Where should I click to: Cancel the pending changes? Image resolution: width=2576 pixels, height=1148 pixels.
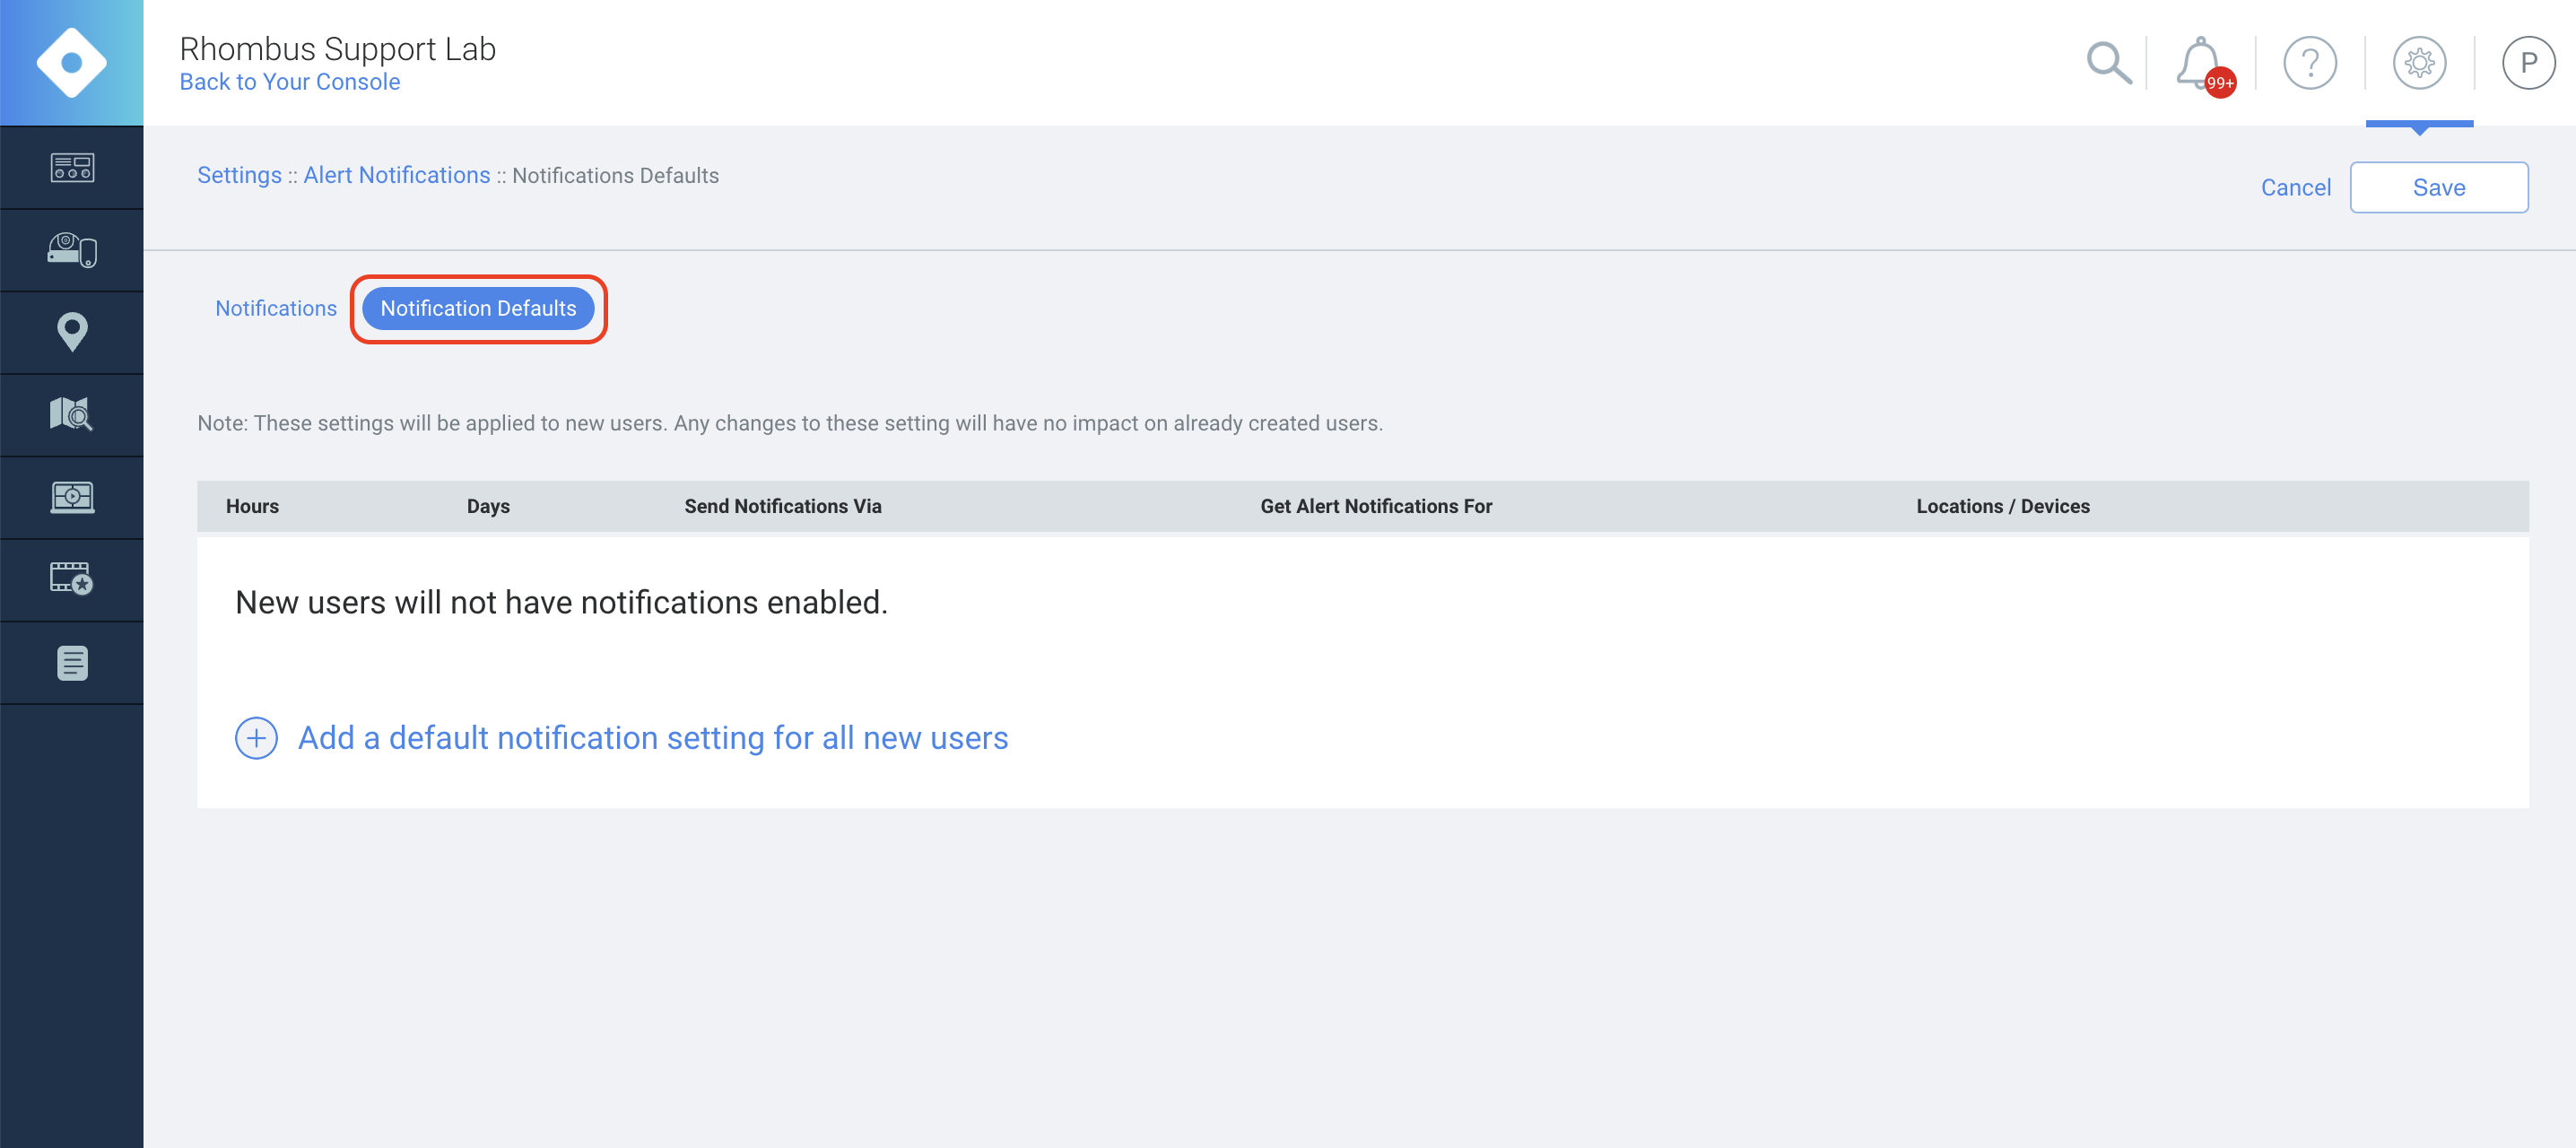click(2295, 187)
